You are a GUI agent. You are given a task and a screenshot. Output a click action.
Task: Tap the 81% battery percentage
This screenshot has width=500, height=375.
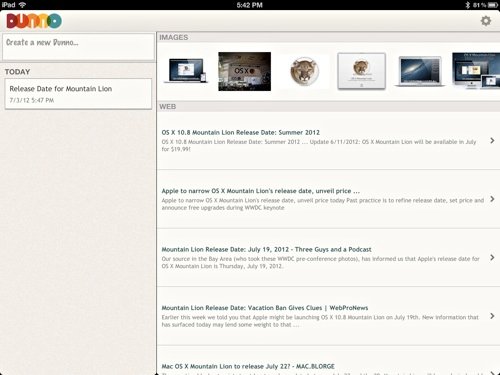click(479, 5)
